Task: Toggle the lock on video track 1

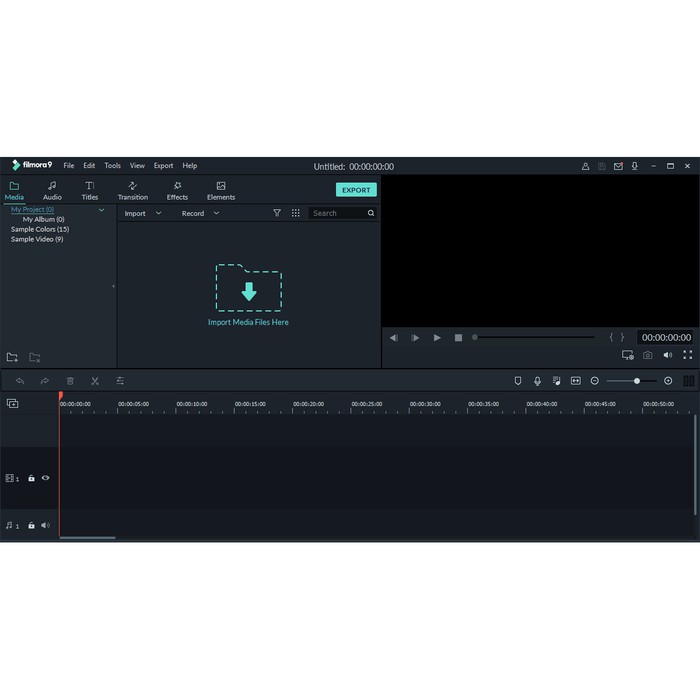Action: click(x=31, y=478)
